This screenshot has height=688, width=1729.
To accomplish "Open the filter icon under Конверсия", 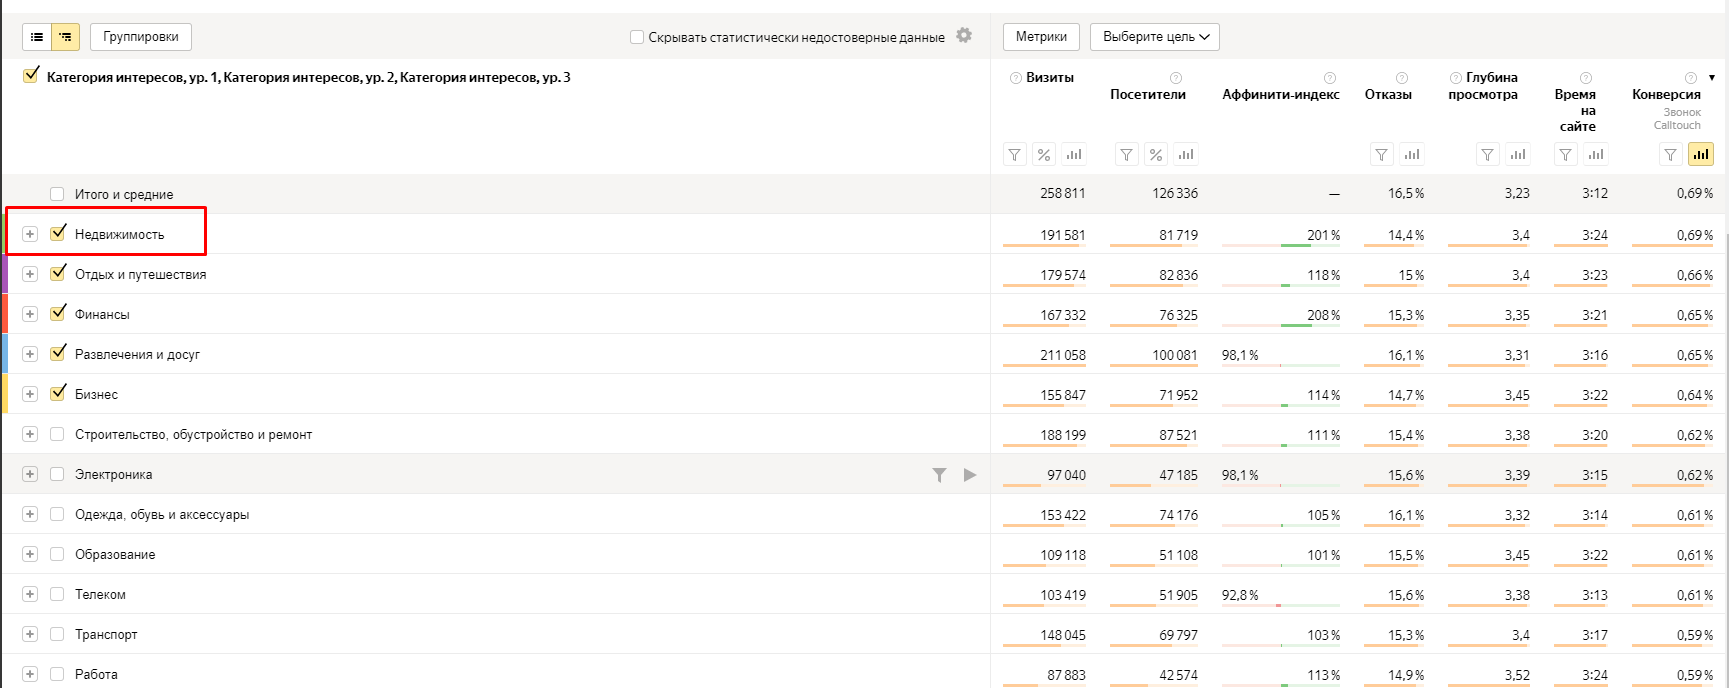I will tap(1671, 155).
